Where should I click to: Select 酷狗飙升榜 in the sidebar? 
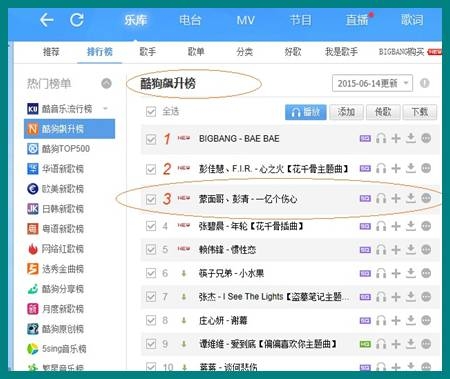point(69,129)
